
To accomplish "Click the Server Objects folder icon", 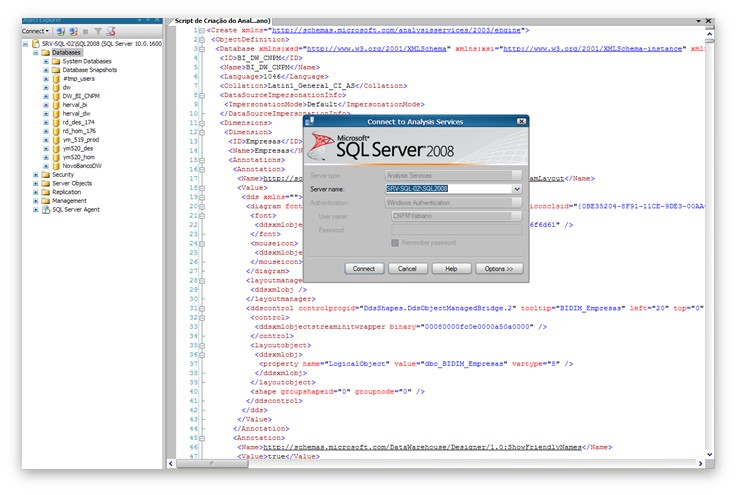I will [x=46, y=183].
